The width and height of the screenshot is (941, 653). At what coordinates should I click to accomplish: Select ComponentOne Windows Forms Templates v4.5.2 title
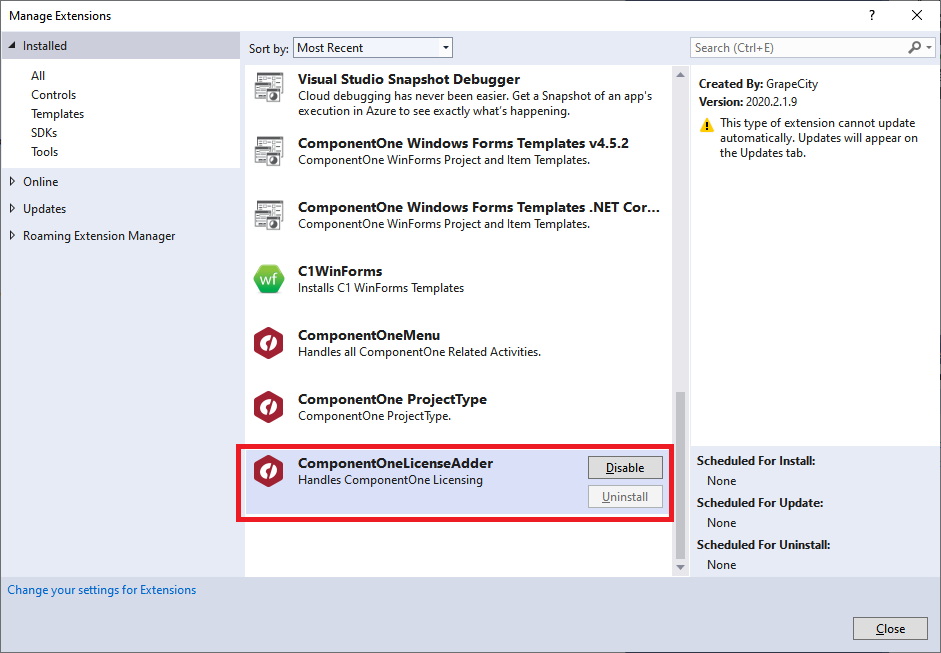[x=463, y=143]
